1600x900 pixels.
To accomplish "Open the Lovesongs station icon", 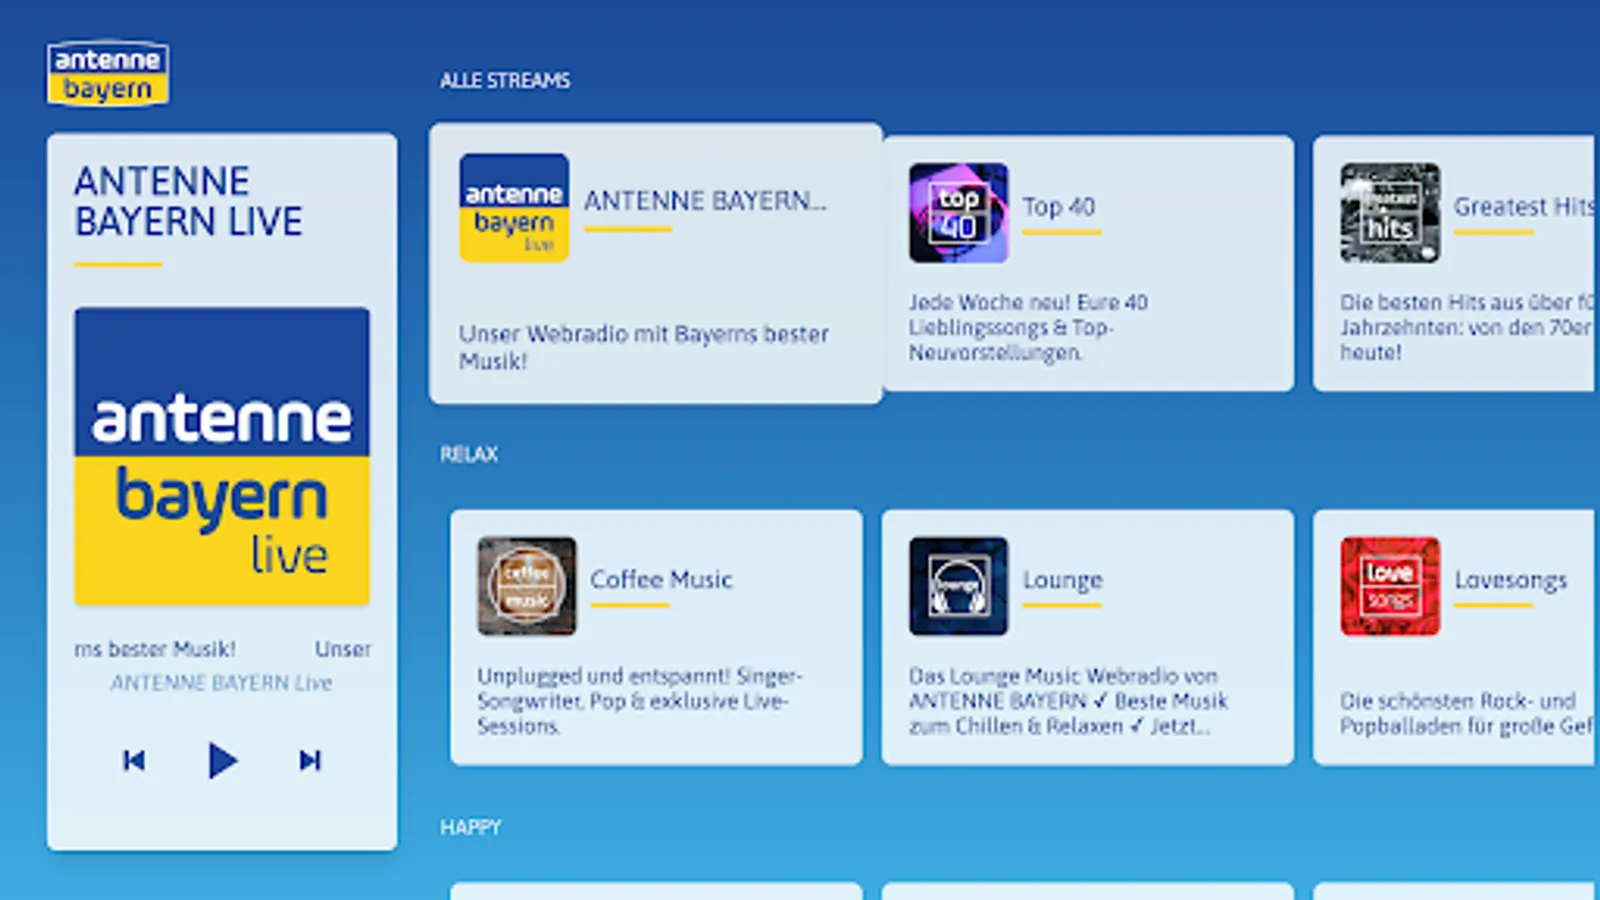I will [1390, 588].
